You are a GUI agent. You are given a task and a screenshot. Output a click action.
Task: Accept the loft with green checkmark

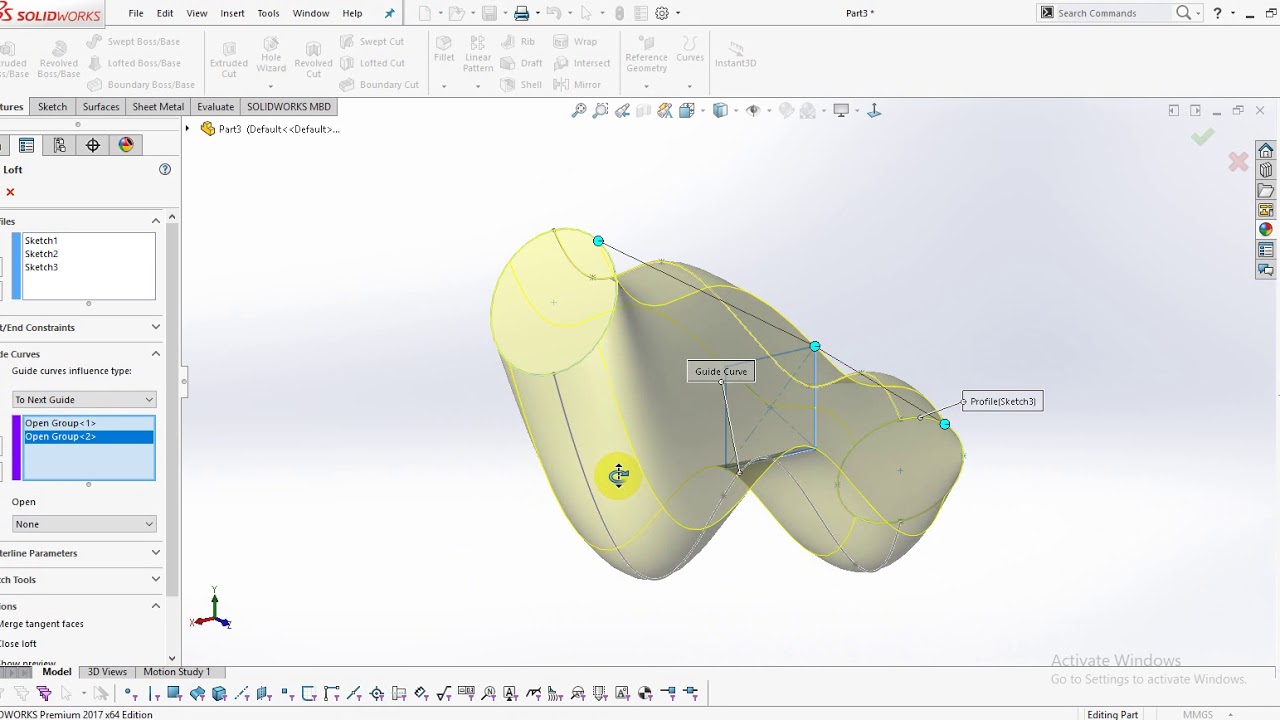tap(1202, 137)
